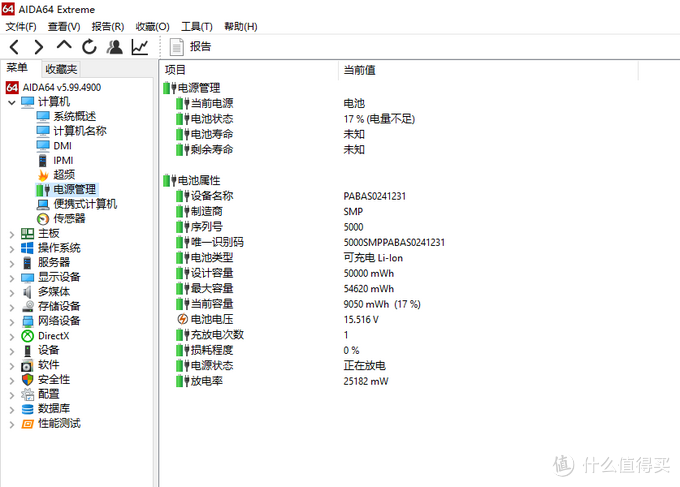Viewport: 680px width, 487px height.
Task: Click the gears icon for 配置
Action: (27, 395)
